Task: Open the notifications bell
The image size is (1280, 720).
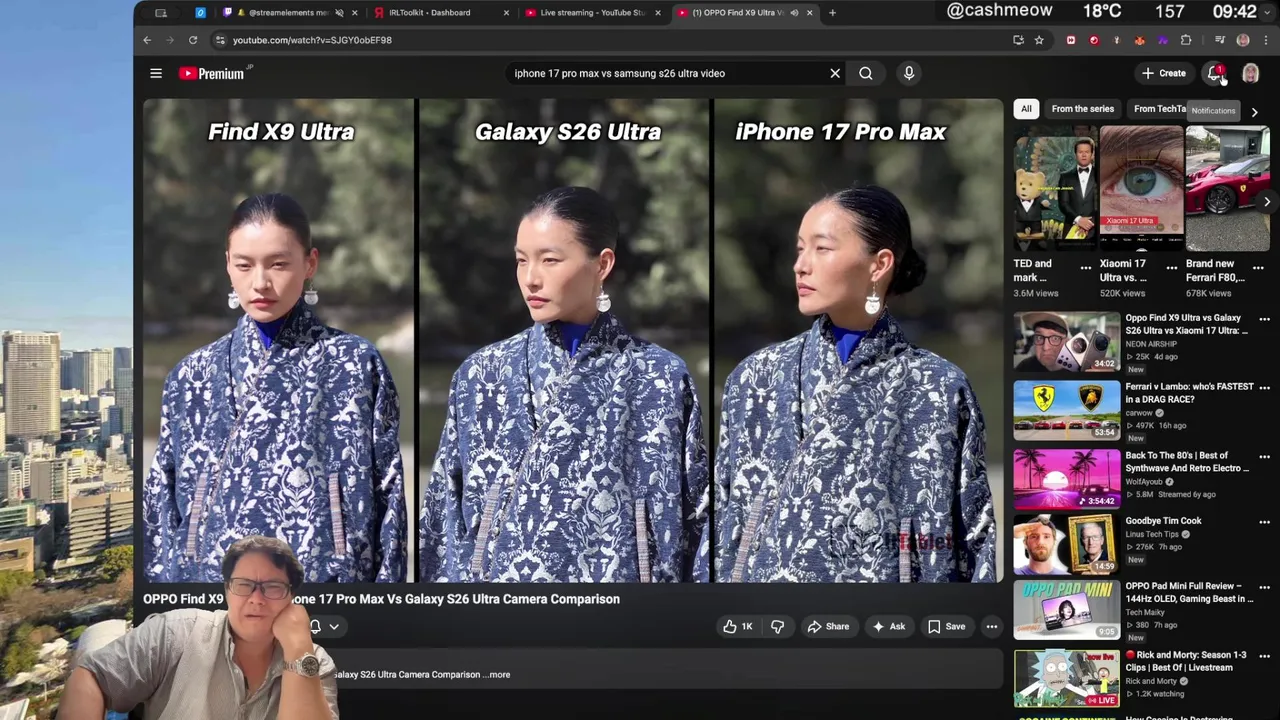Action: click(x=1215, y=73)
